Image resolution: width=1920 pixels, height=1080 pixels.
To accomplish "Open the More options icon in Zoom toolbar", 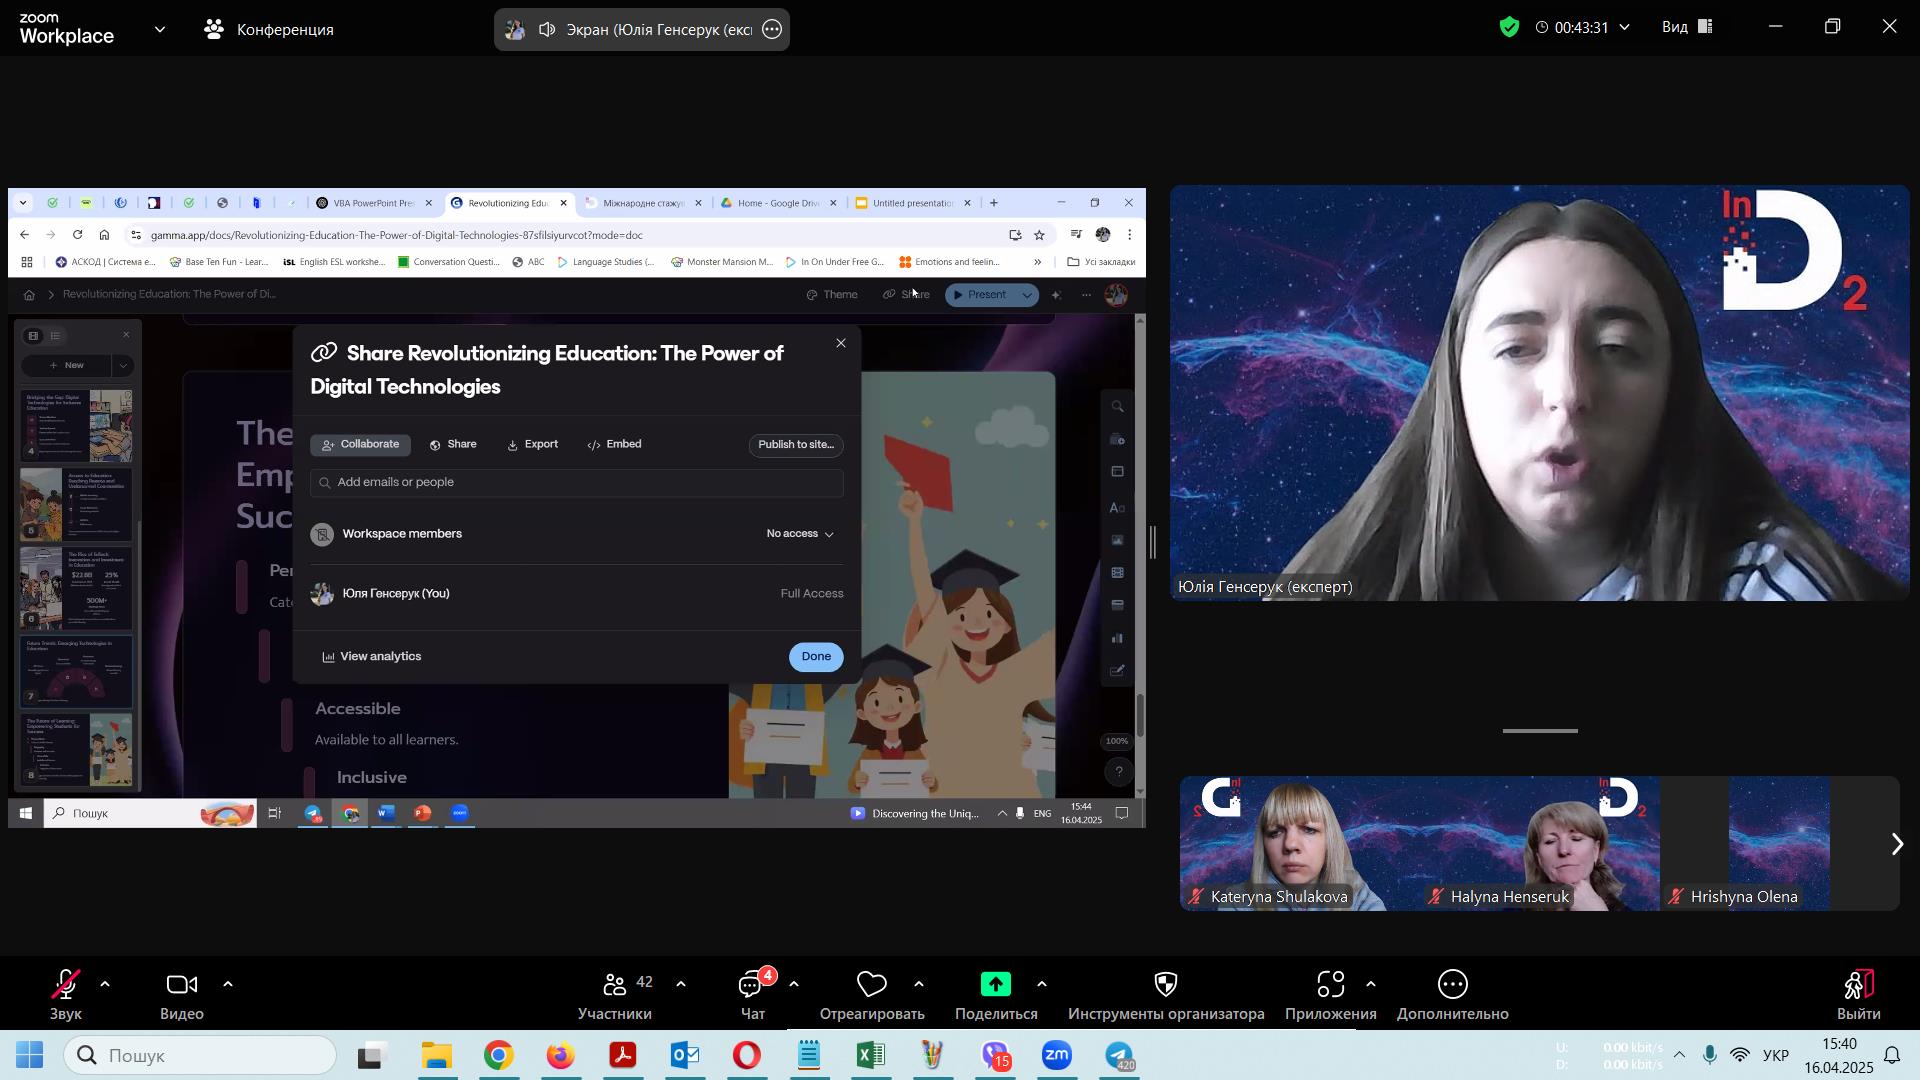I will (1452, 986).
